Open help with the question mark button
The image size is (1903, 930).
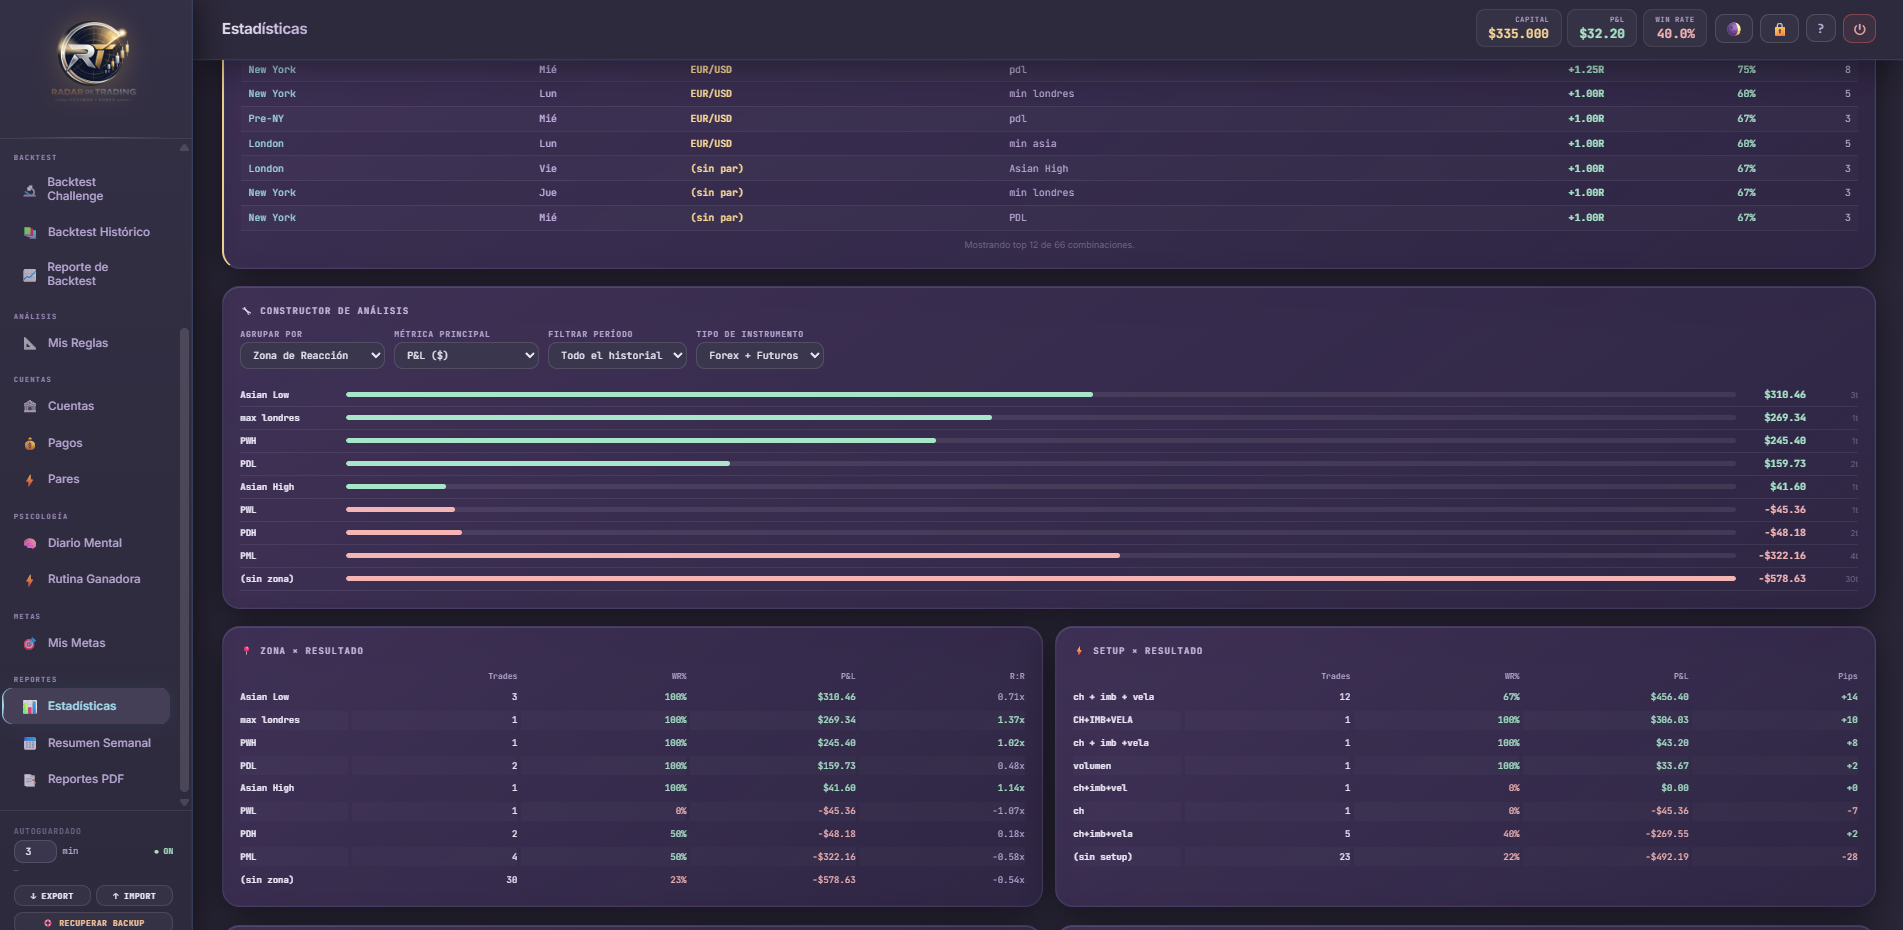point(1821,29)
